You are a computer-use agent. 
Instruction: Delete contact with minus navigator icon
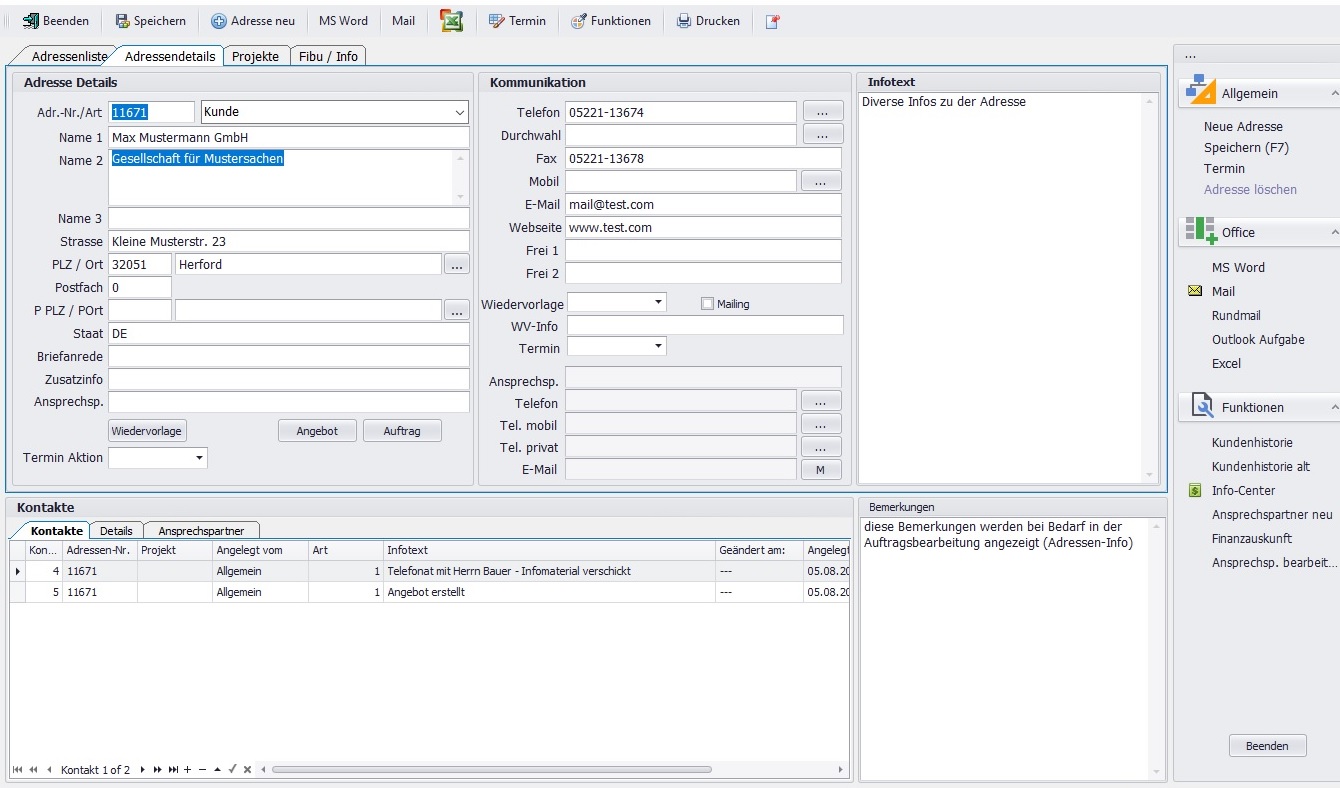[x=202, y=770]
